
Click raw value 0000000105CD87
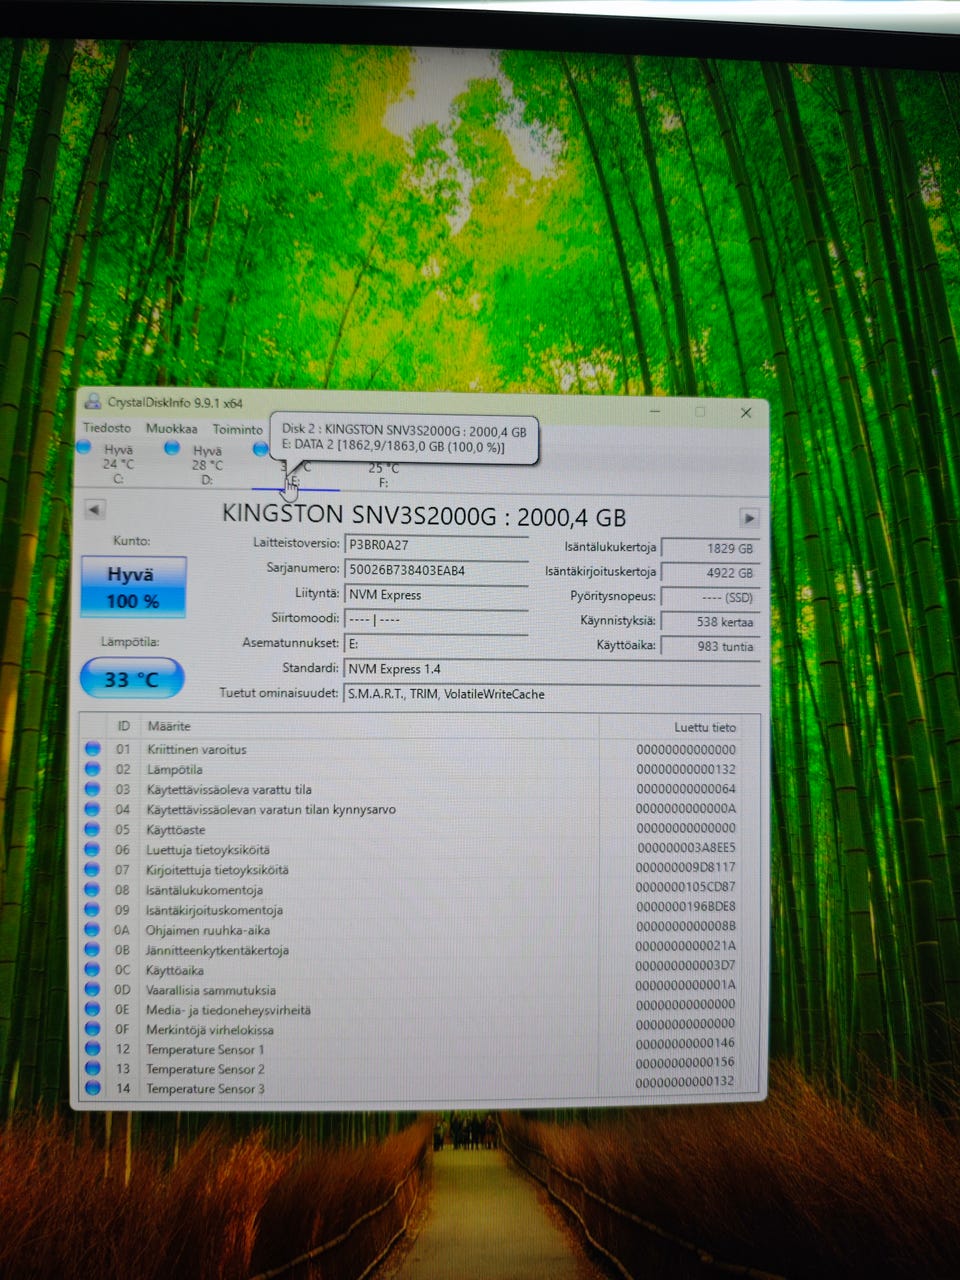pos(686,887)
